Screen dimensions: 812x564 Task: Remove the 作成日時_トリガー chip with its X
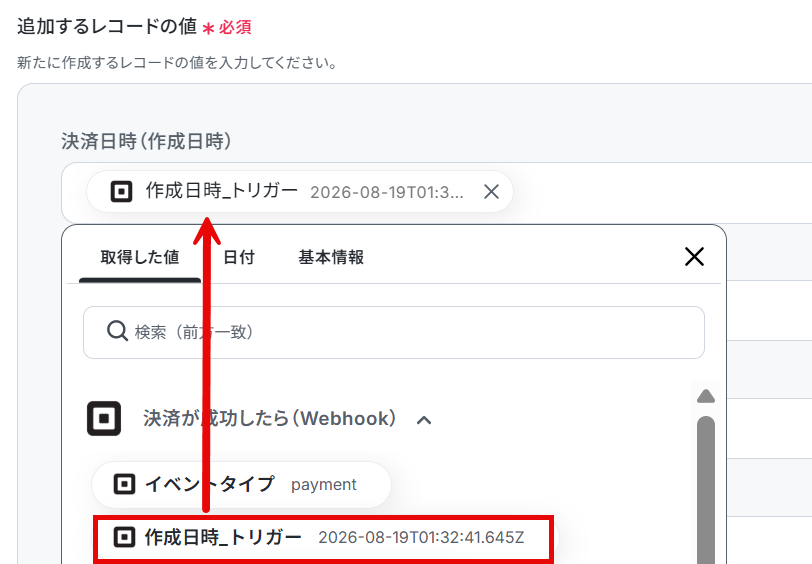pyautogui.click(x=491, y=192)
